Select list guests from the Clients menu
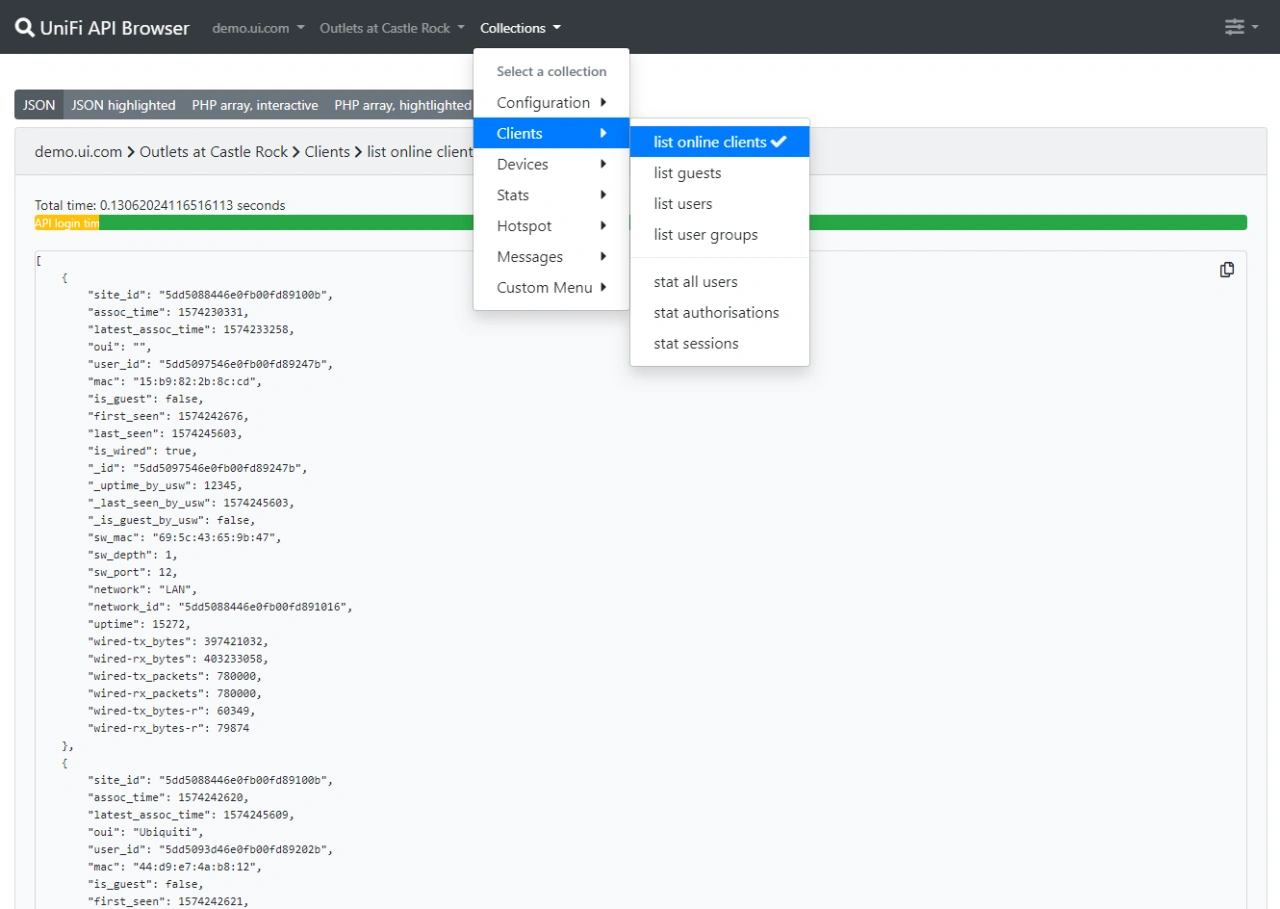Viewport: 1280px width, 909px height. (687, 172)
